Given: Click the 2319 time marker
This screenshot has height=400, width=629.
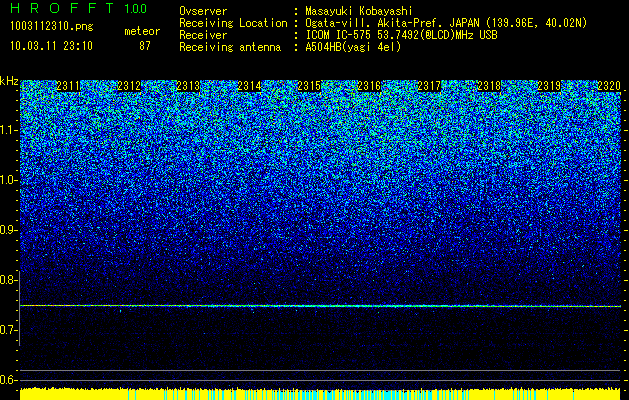Looking at the screenshot, I should tap(549, 86).
